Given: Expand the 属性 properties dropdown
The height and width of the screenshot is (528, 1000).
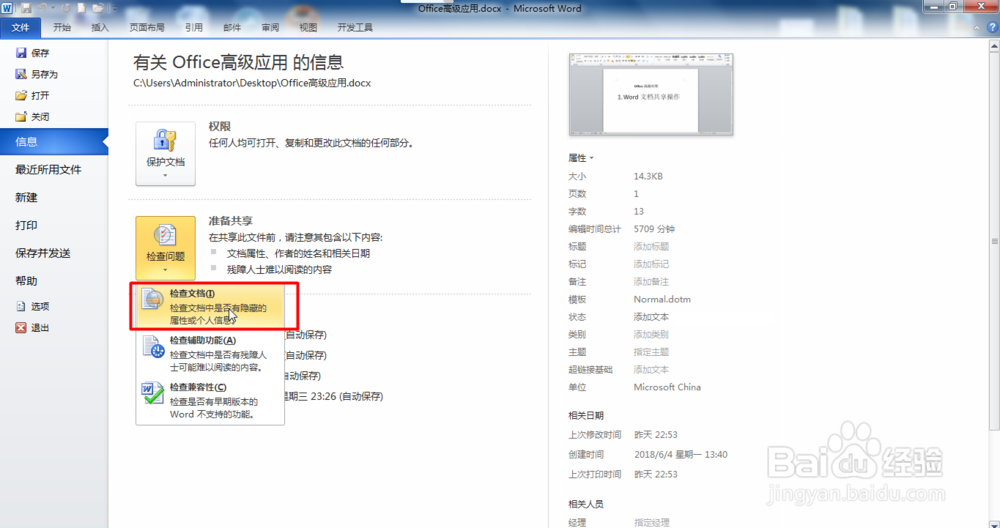Looking at the screenshot, I should [581, 158].
